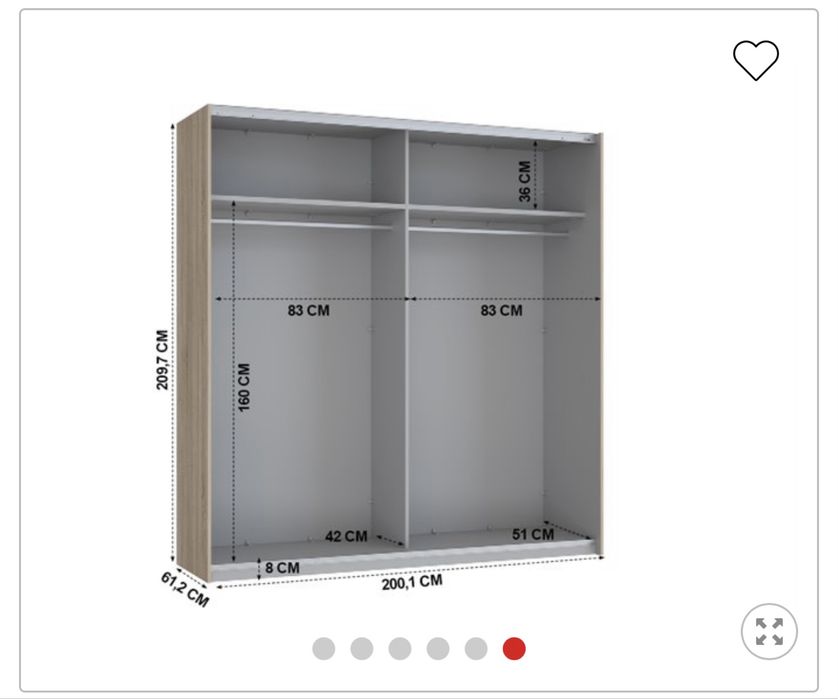
Task: Switch to the third gallery pagination dot
Action: (x=400, y=648)
